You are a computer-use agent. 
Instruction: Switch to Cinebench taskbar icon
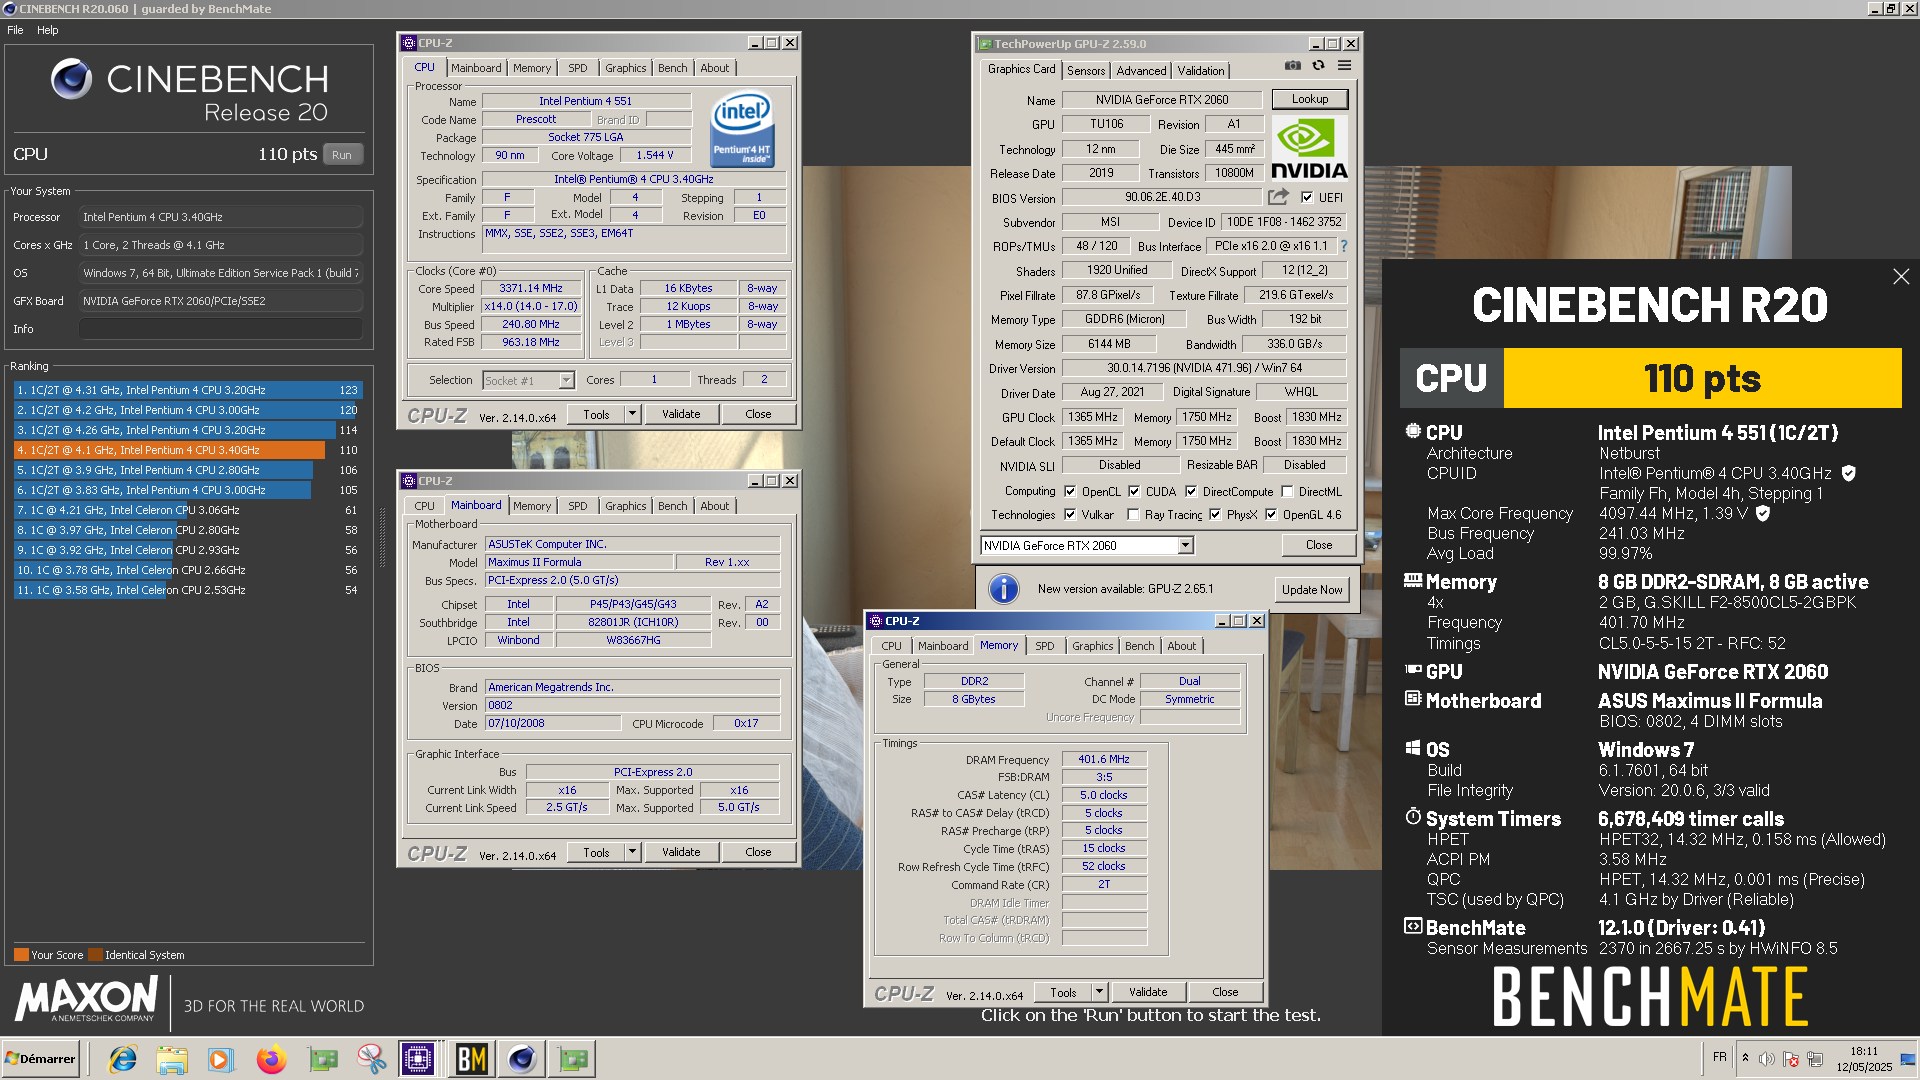(522, 1059)
